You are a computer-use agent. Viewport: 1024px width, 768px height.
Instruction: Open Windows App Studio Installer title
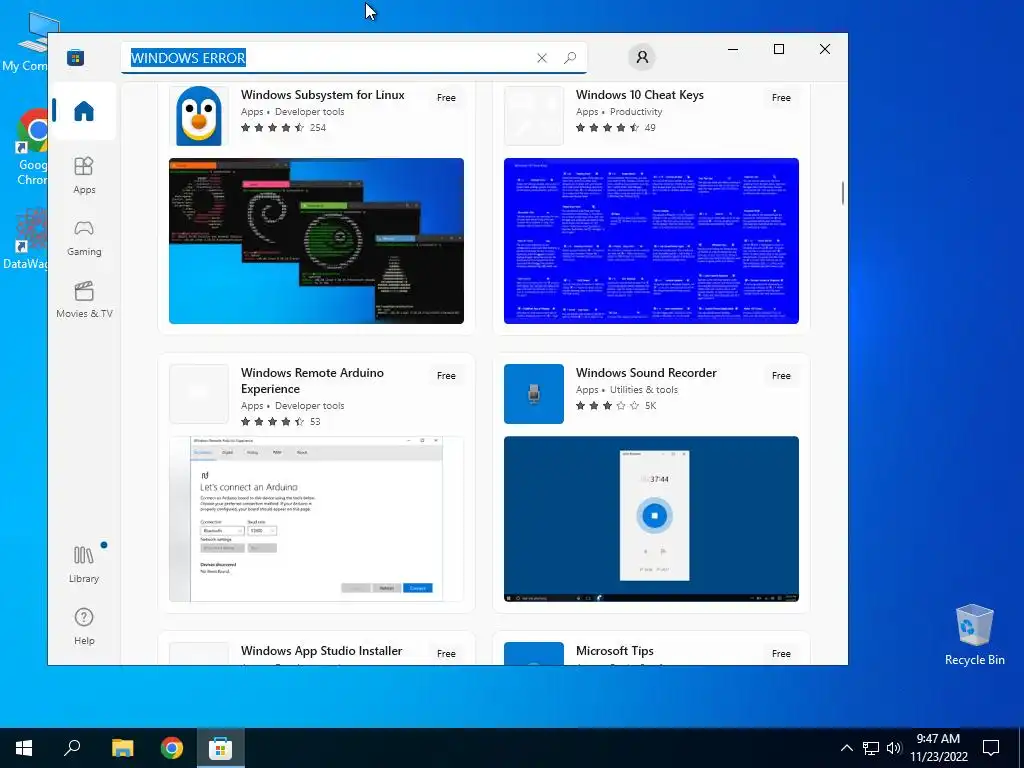click(321, 651)
